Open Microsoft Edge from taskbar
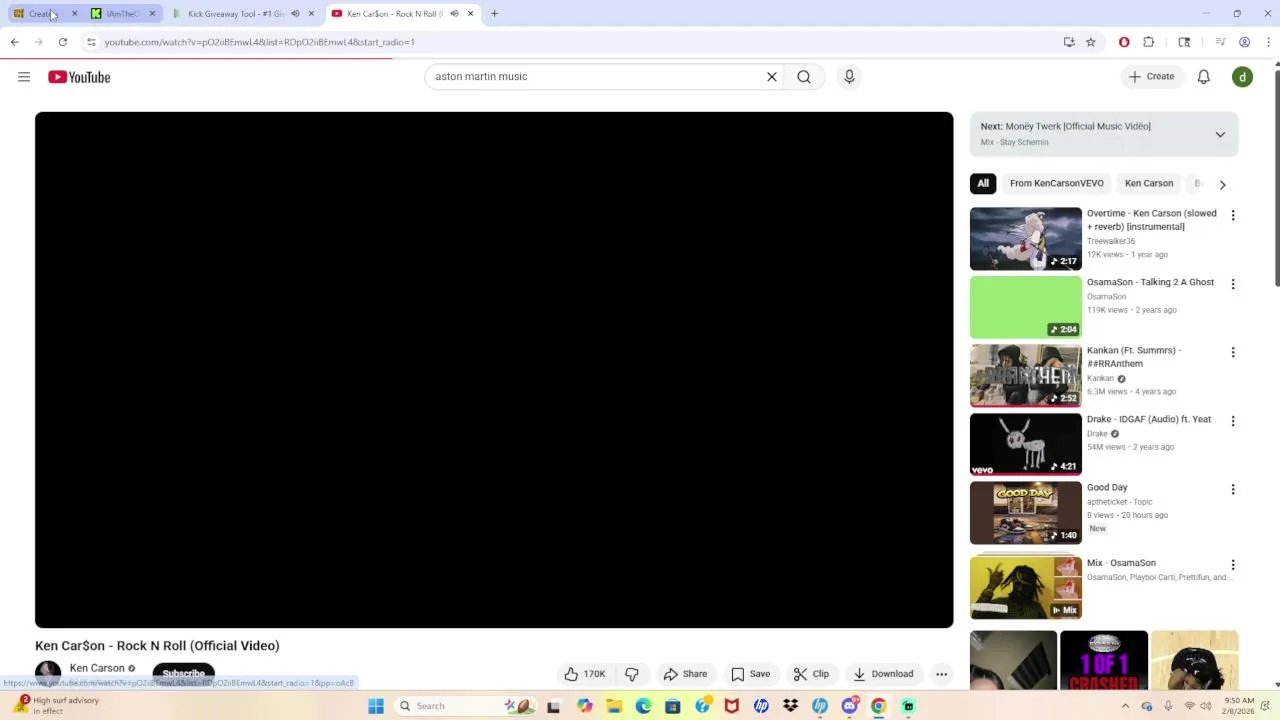Viewport: 1280px width, 720px height. pyautogui.click(x=643, y=706)
